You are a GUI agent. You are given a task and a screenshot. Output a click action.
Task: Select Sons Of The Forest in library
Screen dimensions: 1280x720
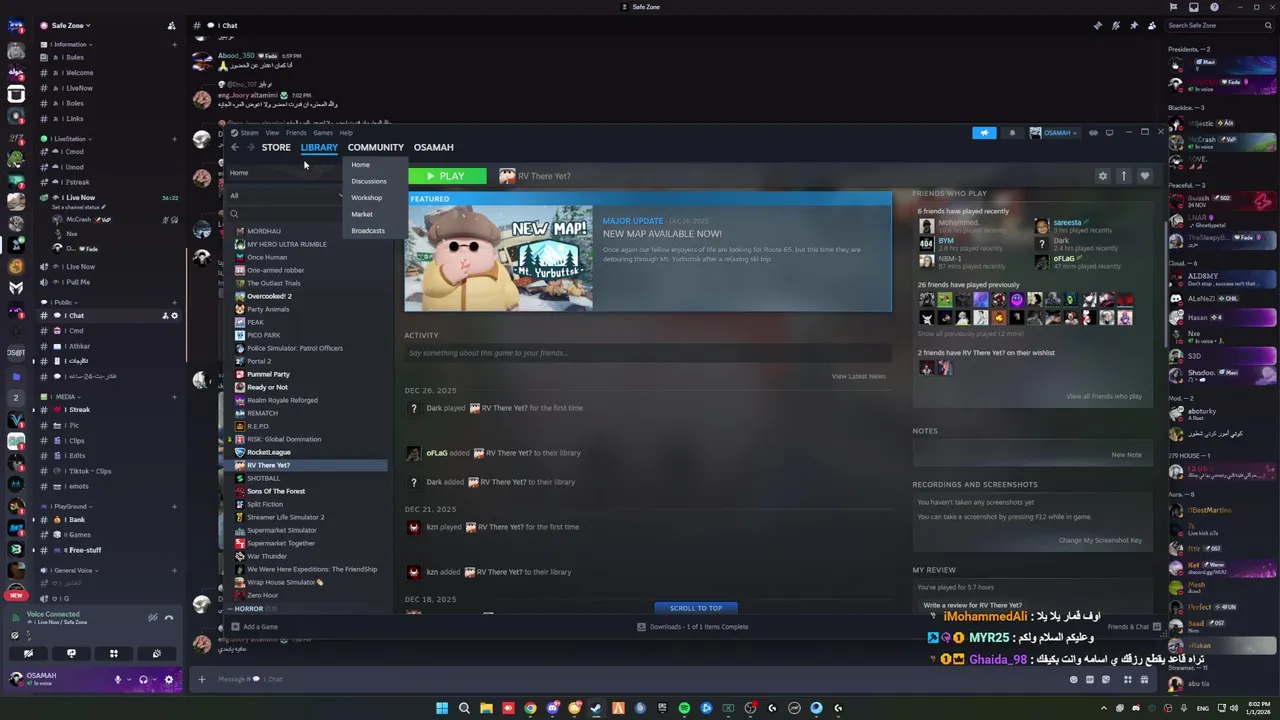(276, 491)
